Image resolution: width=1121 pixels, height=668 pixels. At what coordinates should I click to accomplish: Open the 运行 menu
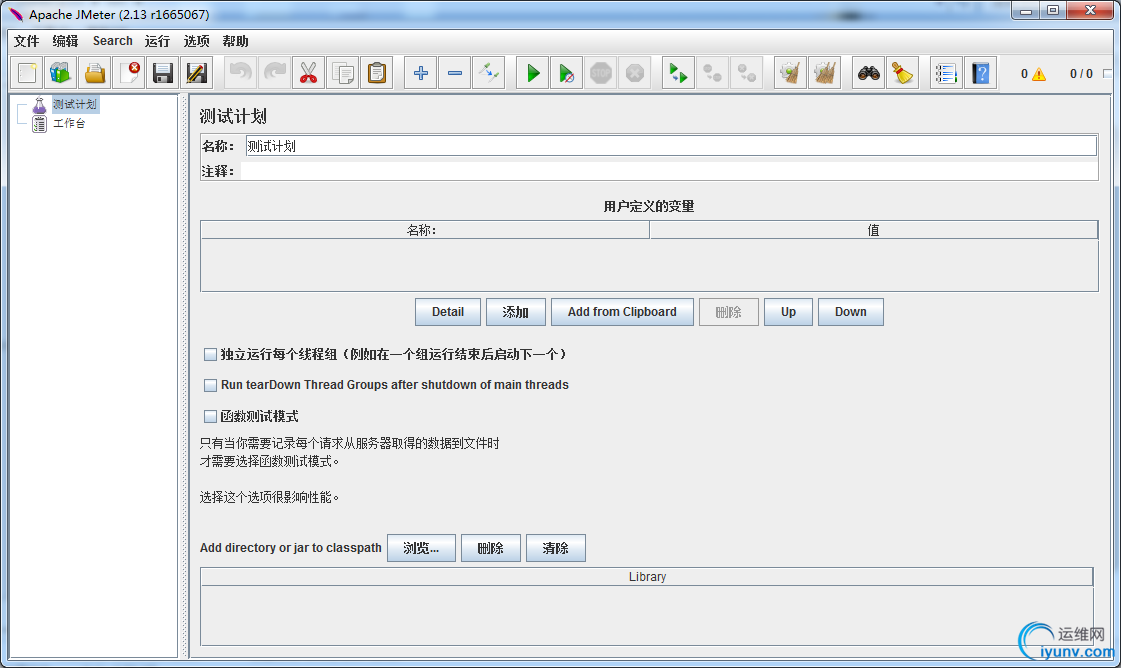coord(157,41)
